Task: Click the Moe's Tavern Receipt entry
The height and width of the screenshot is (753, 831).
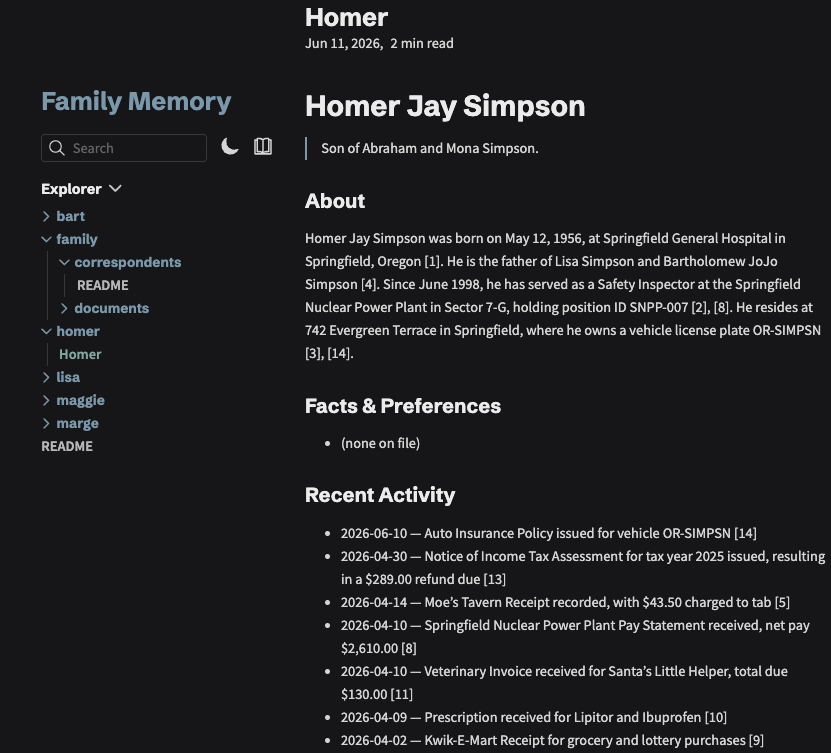Action: tap(565, 603)
